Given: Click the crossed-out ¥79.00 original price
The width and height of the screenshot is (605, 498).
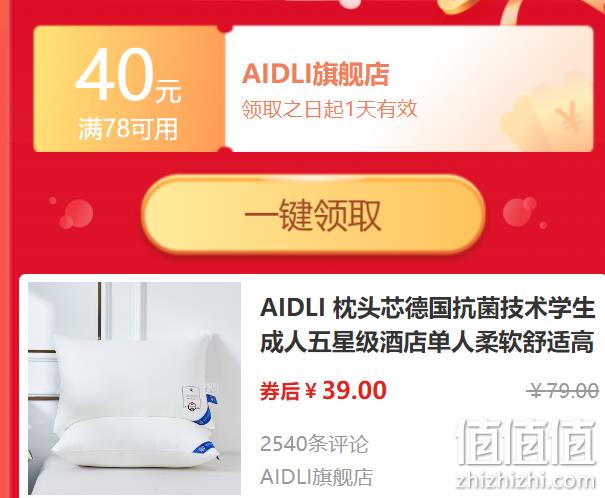Looking at the screenshot, I should (564, 391).
